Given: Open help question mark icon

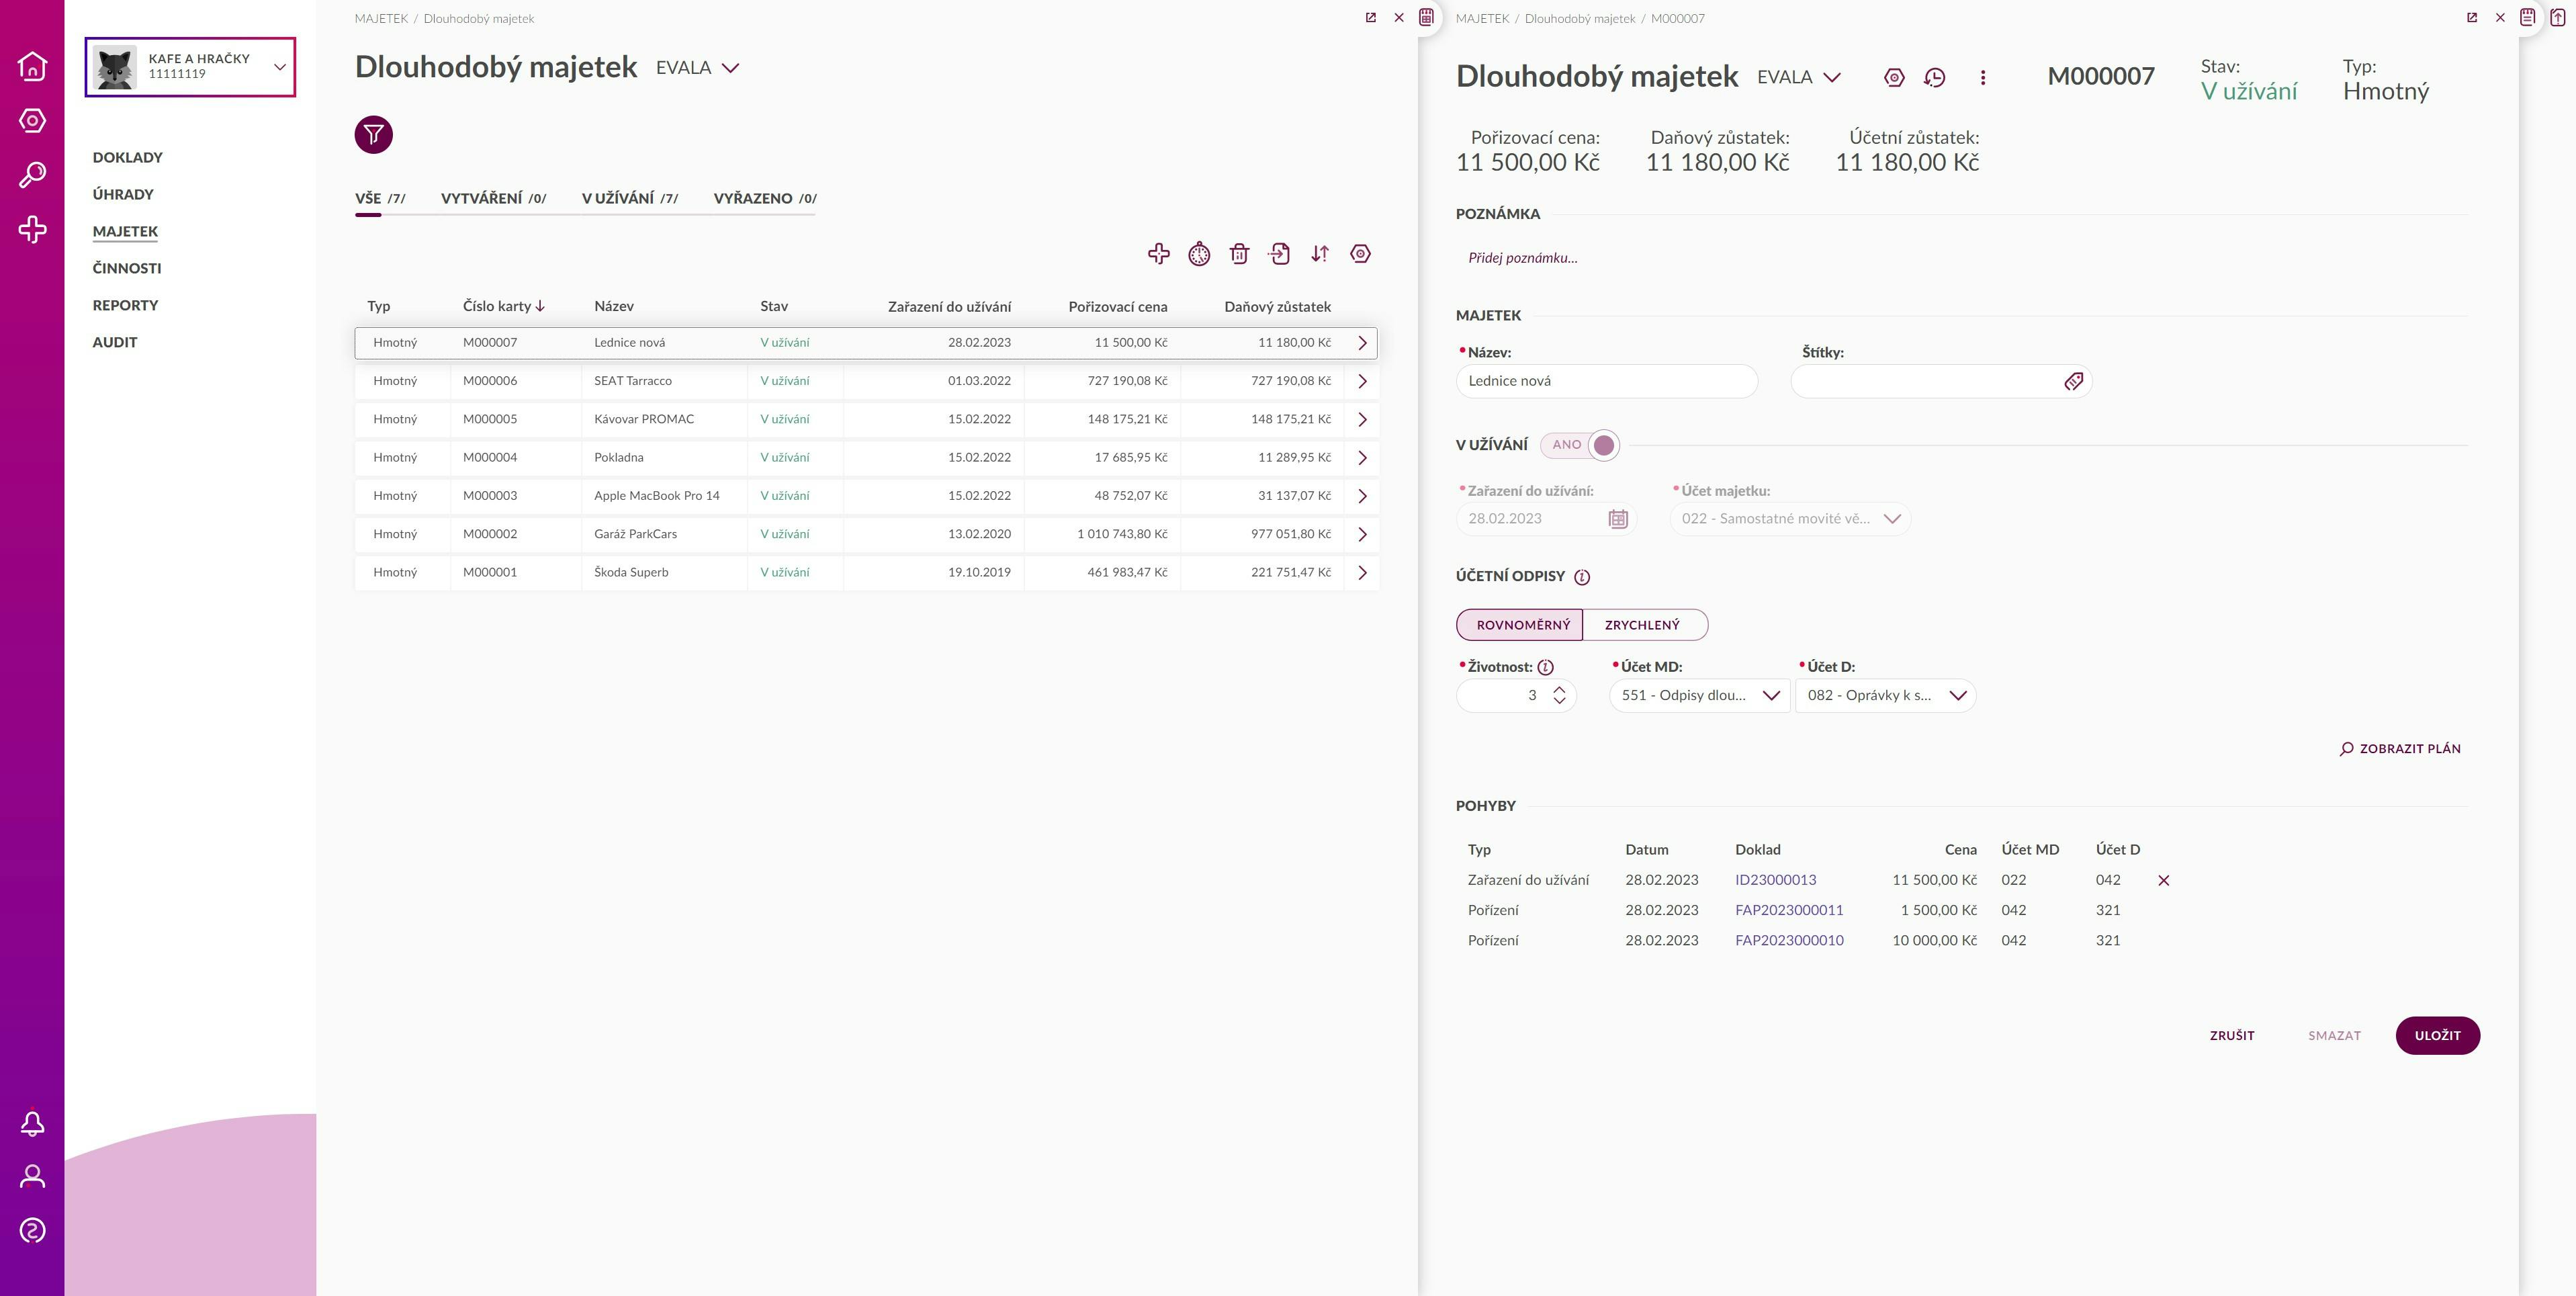Looking at the screenshot, I should pos(32,1230).
